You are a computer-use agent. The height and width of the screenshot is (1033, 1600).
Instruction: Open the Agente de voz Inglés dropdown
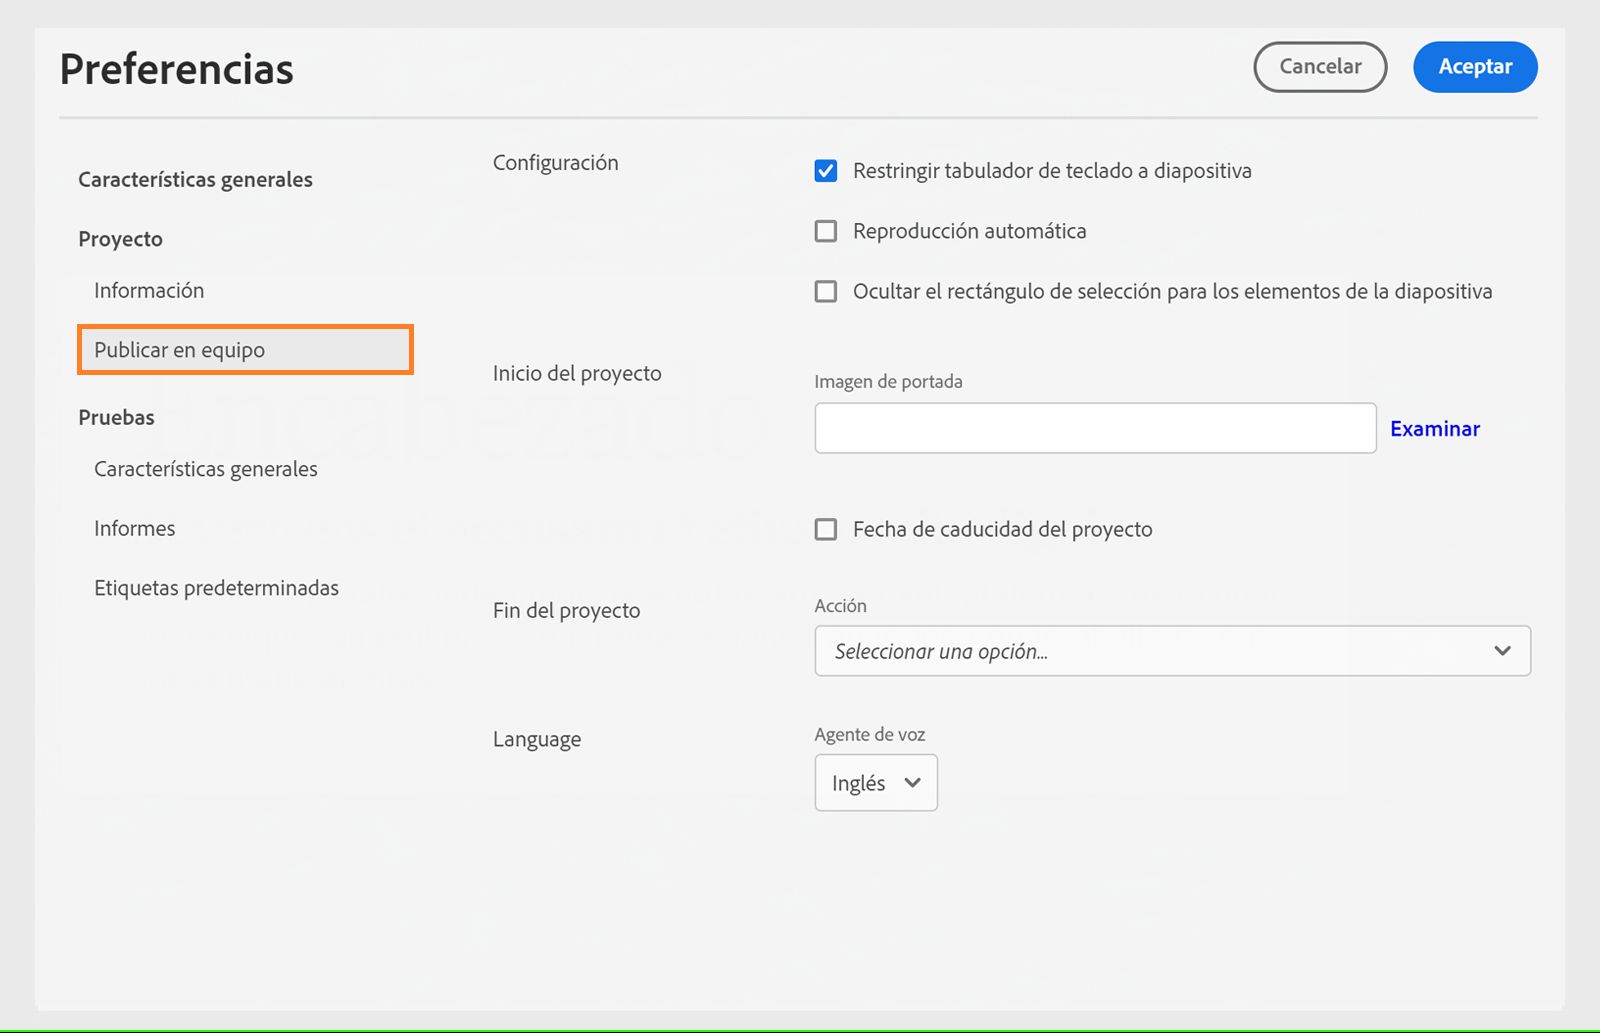click(875, 783)
